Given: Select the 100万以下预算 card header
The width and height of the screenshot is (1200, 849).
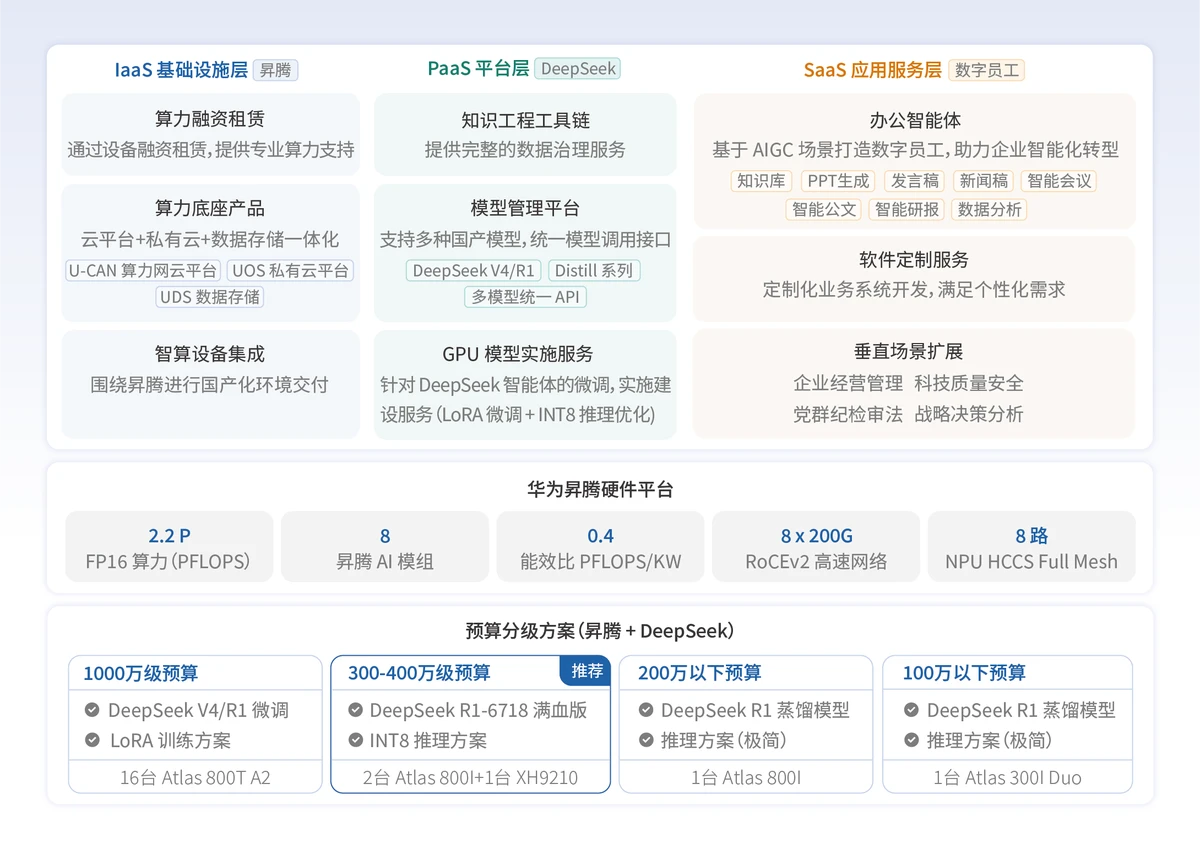Looking at the screenshot, I should tap(1008, 673).
